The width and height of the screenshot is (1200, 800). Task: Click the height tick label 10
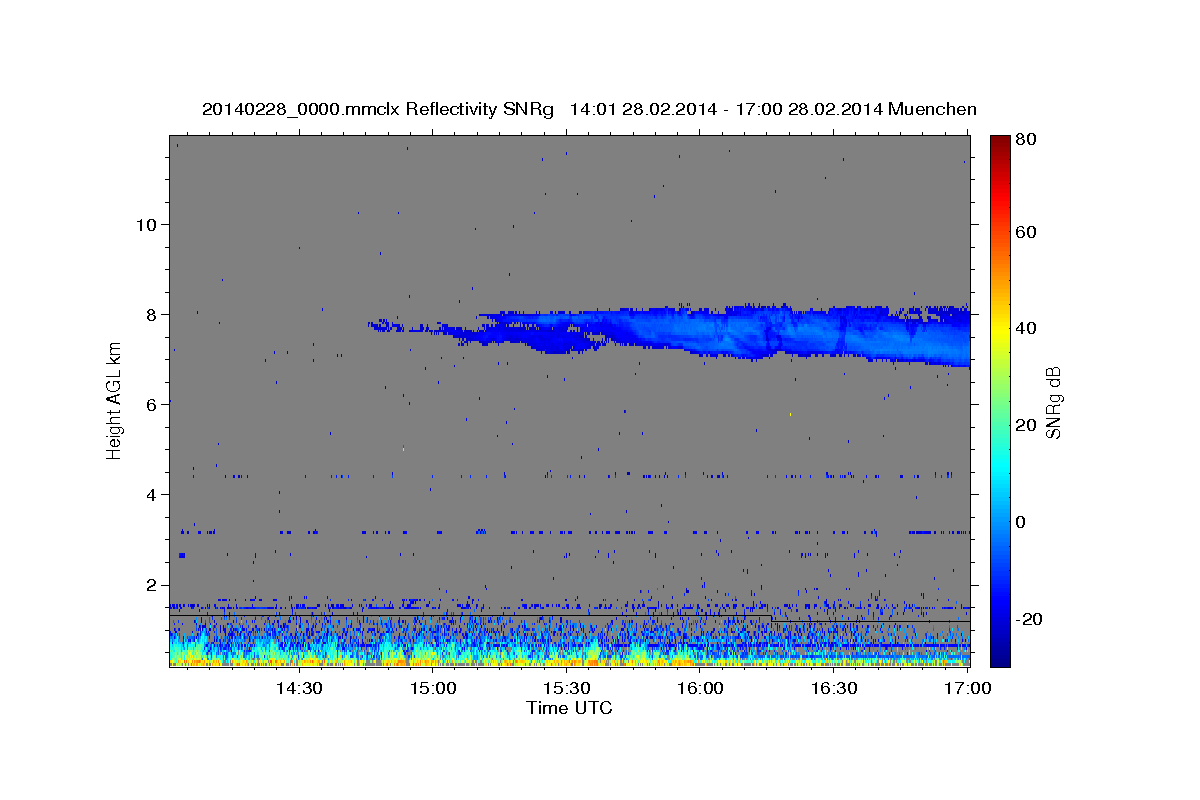point(147,224)
